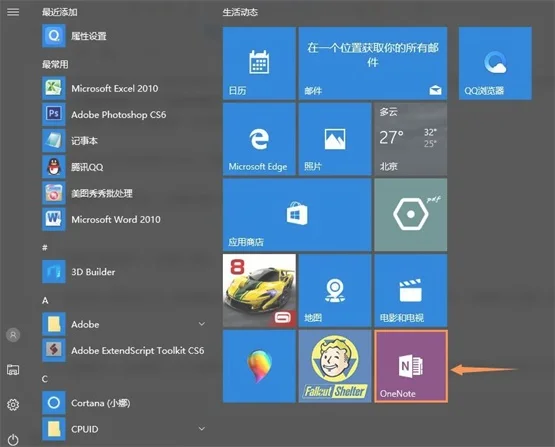Open the Calendar (日历) tile
This screenshot has height=447, width=555.
[x=259, y=63]
